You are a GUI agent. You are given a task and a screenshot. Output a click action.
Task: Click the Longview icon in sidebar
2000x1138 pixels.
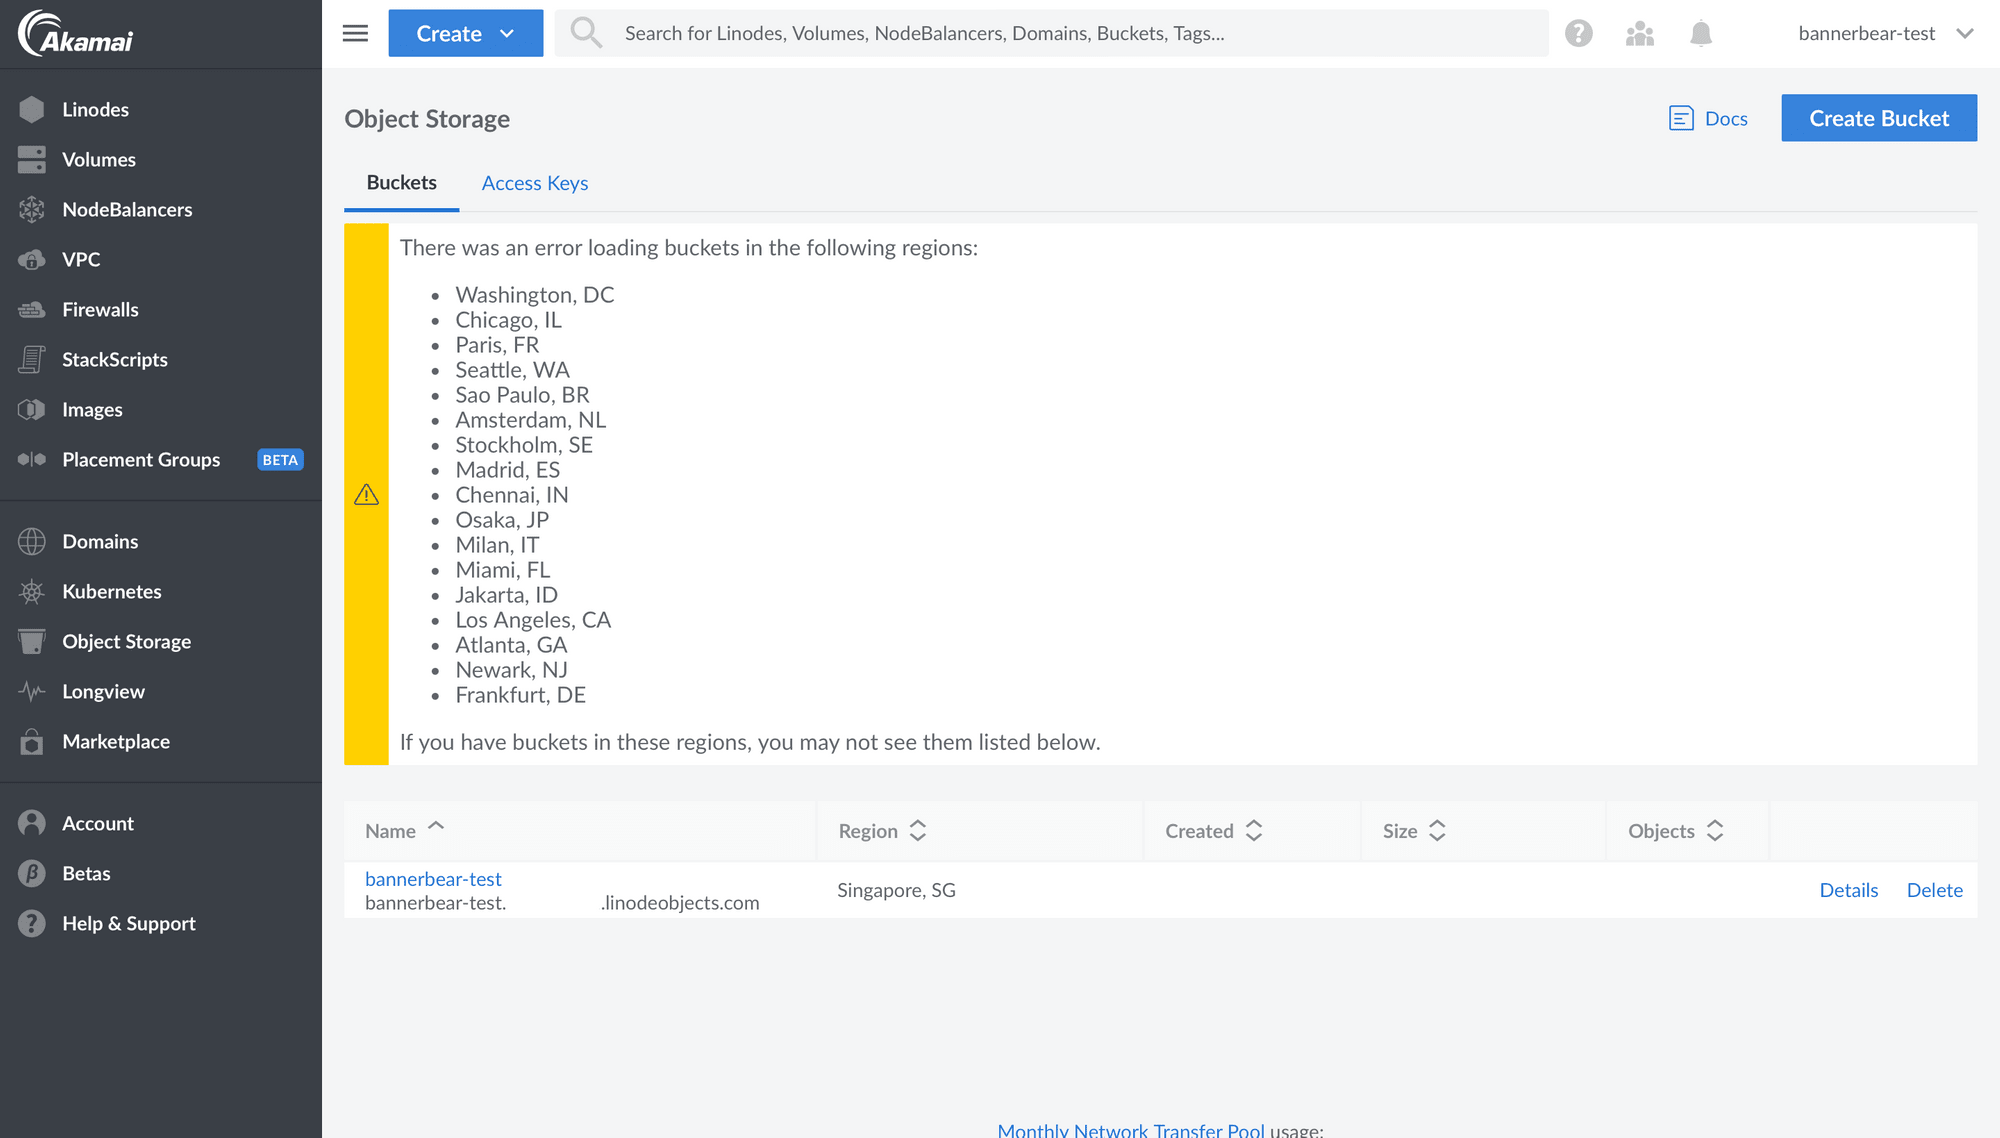pyautogui.click(x=32, y=690)
